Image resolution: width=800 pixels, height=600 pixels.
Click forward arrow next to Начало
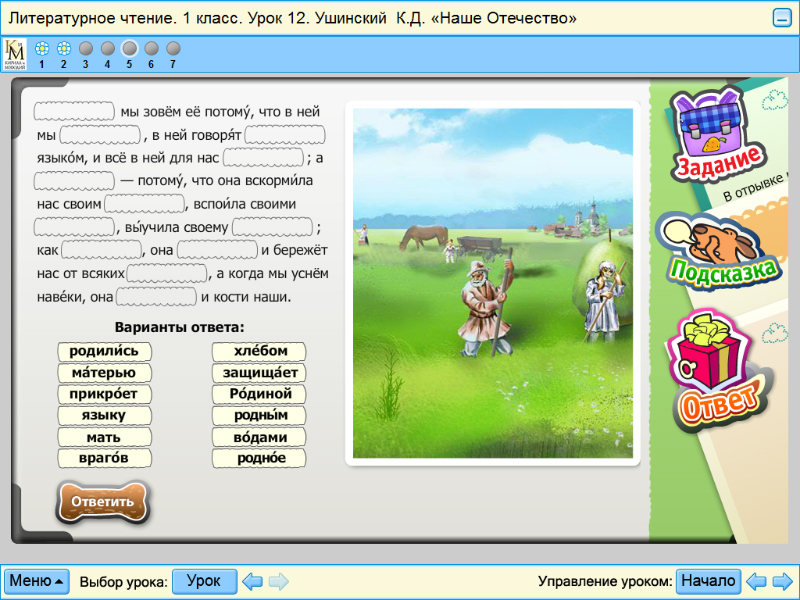point(782,581)
